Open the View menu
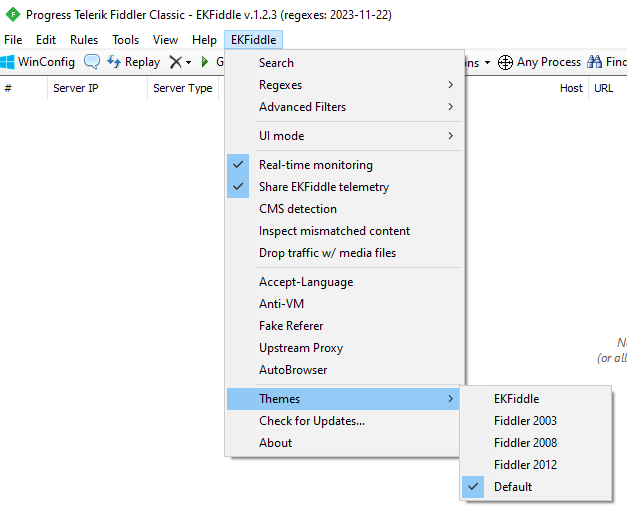 click(x=165, y=40)
